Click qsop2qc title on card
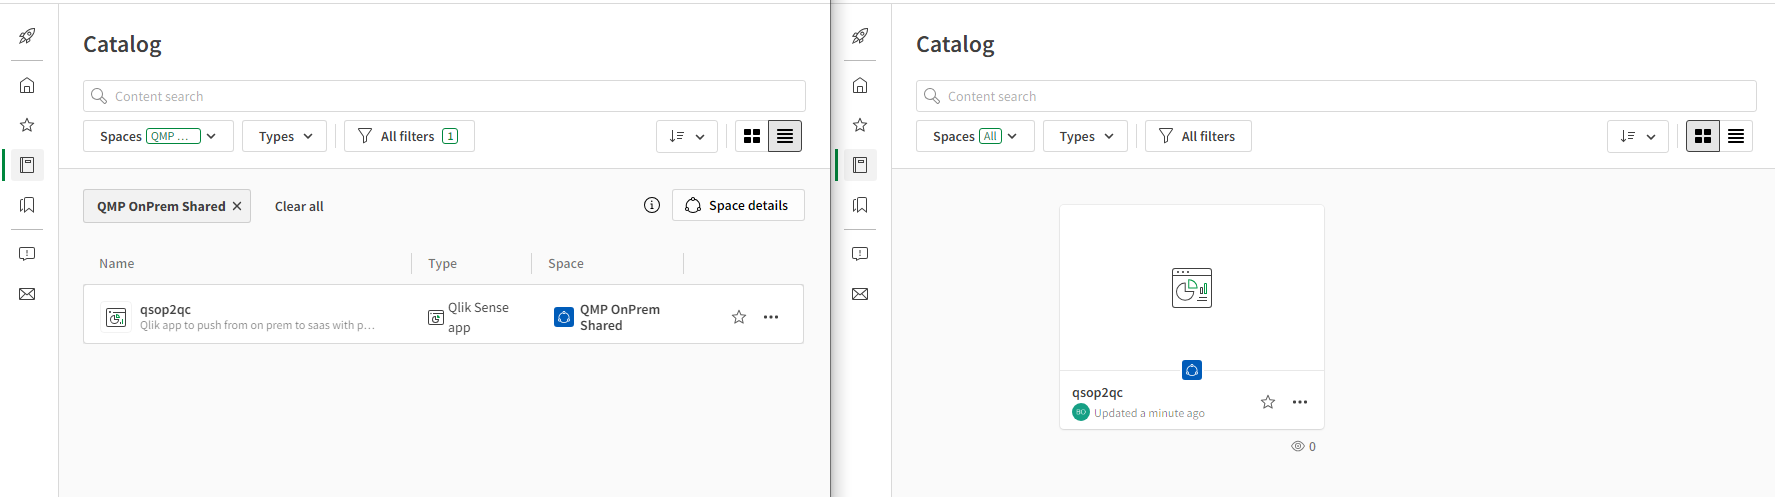Image resolution: width=1775 pixels, height=497 pixels. [1097, 392]
